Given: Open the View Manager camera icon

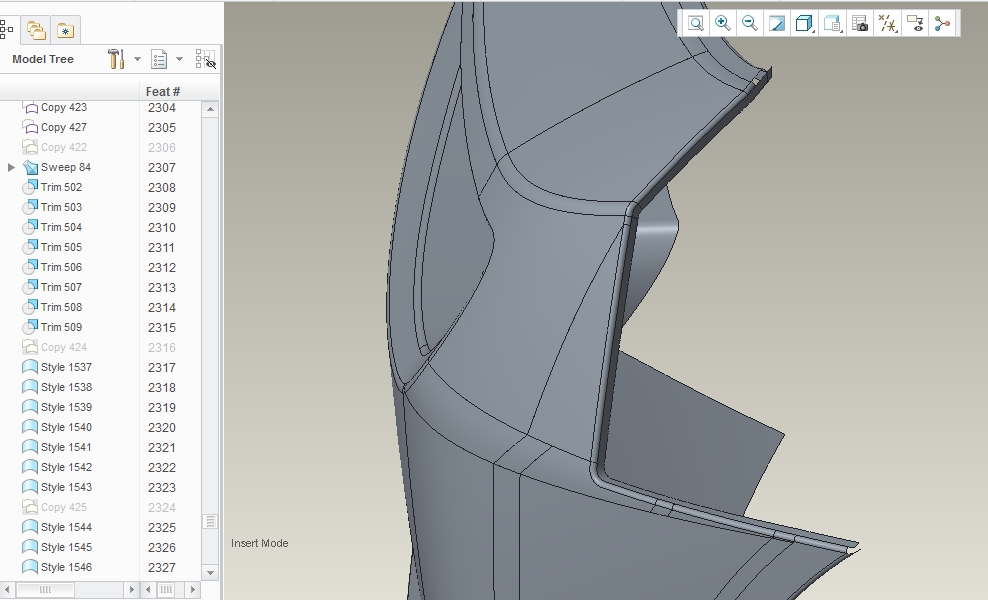Looking at the screenshot, I should (x=859, y=24).
